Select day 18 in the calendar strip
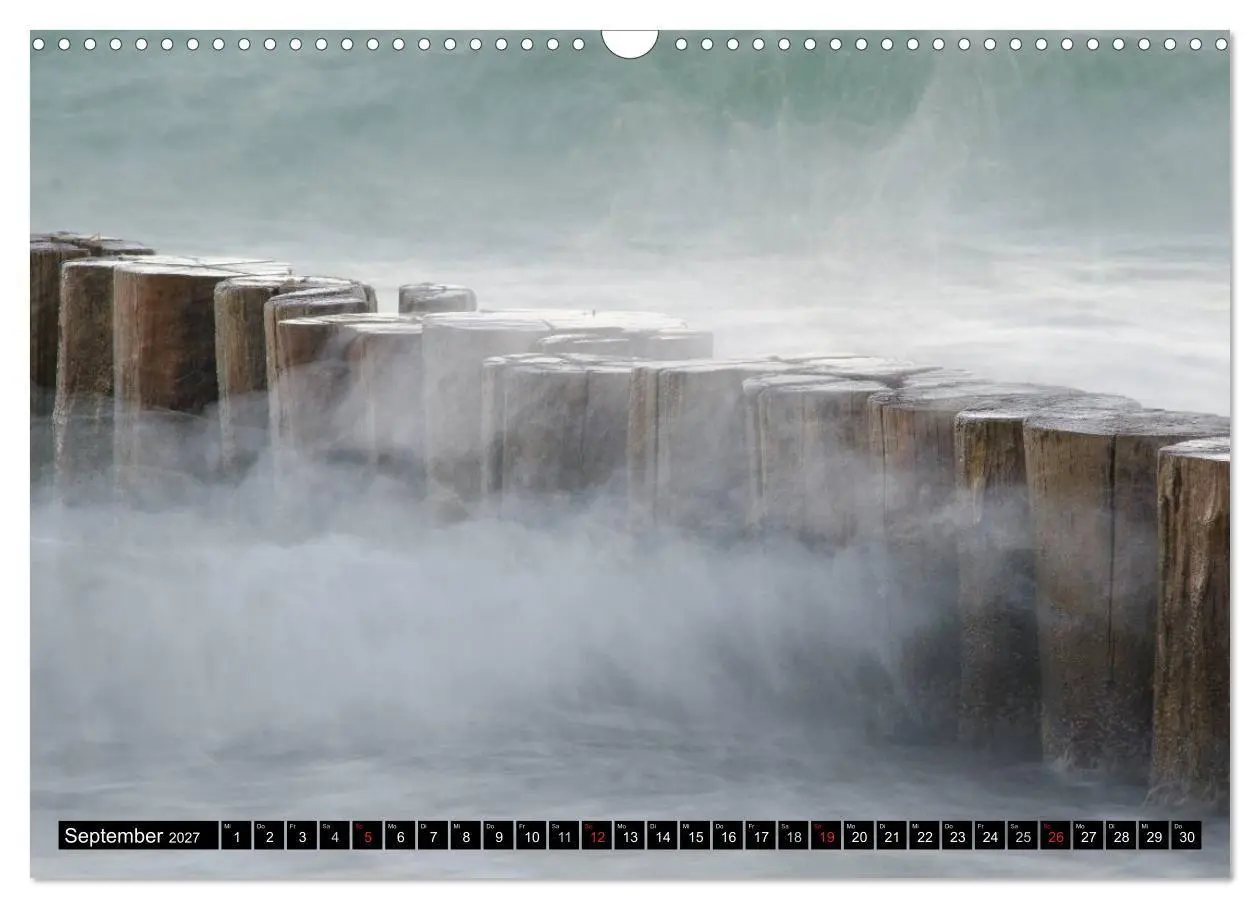The image size is (1260, 908). pos(793,836)
